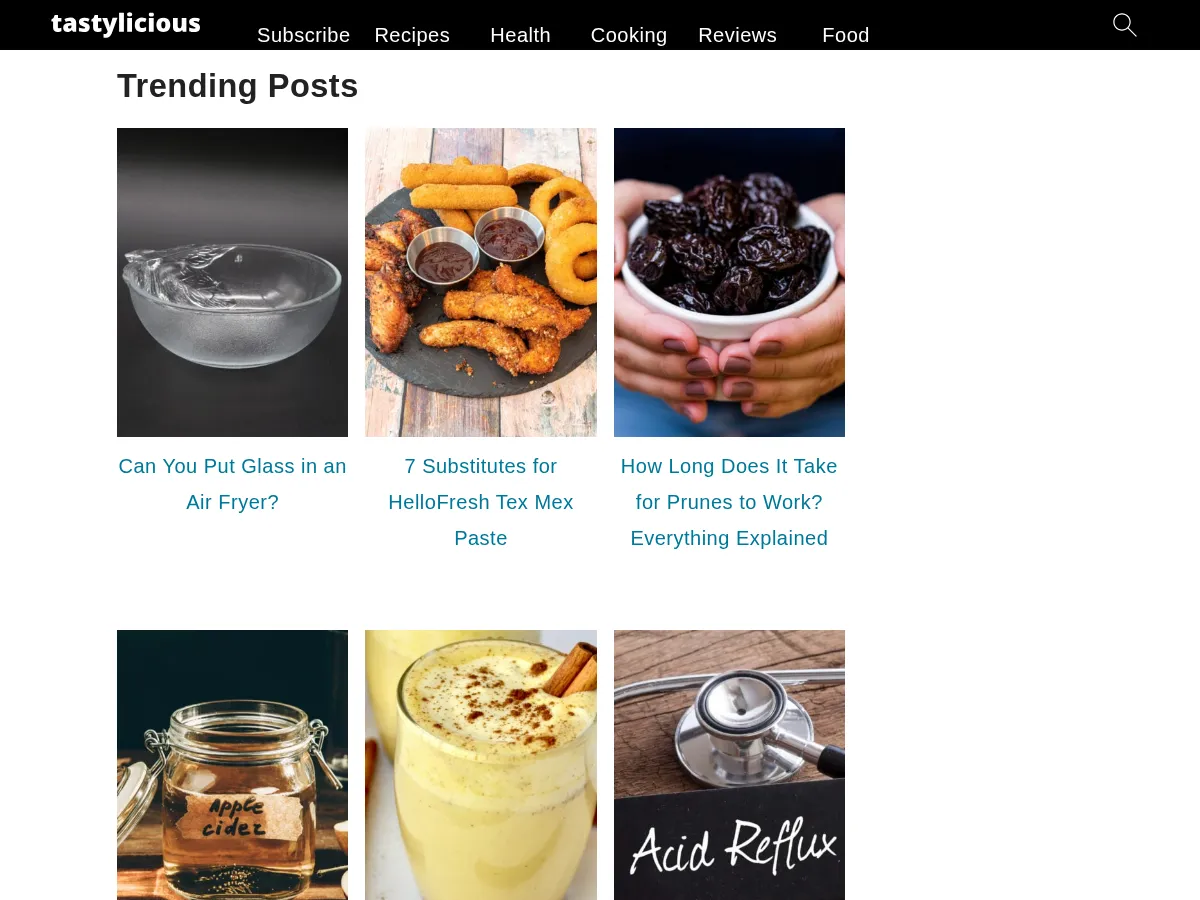Click the Trending Posts heading
1200x900 pixels.
click(x=237, y=86)
